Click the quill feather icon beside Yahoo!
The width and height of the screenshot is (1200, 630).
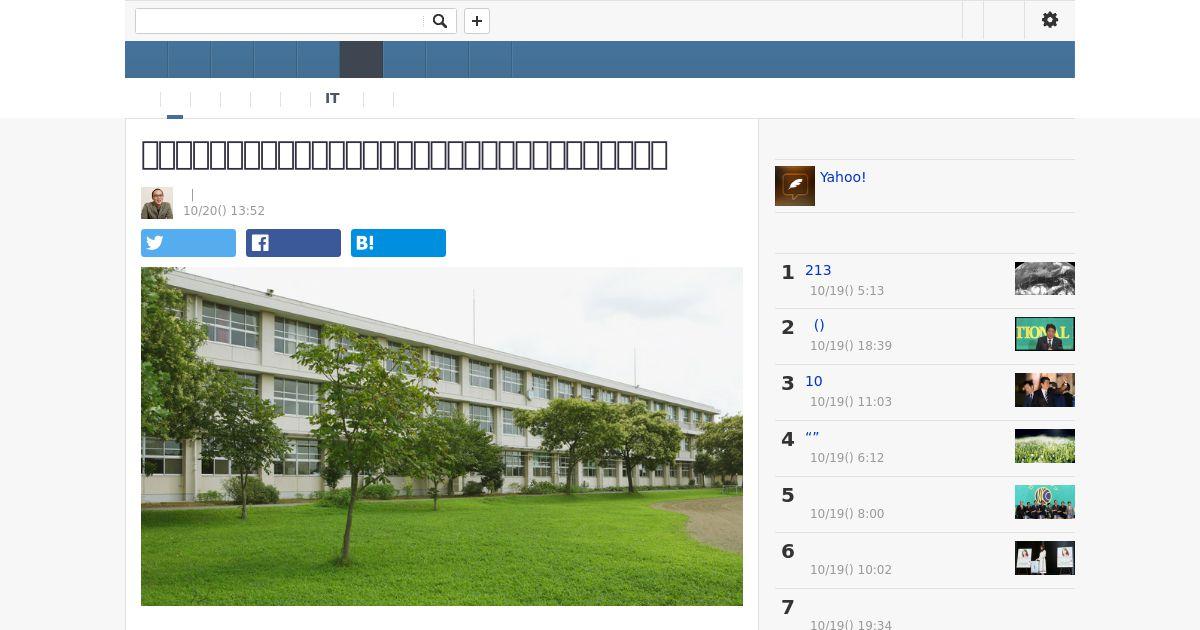[x=795, y=186]
